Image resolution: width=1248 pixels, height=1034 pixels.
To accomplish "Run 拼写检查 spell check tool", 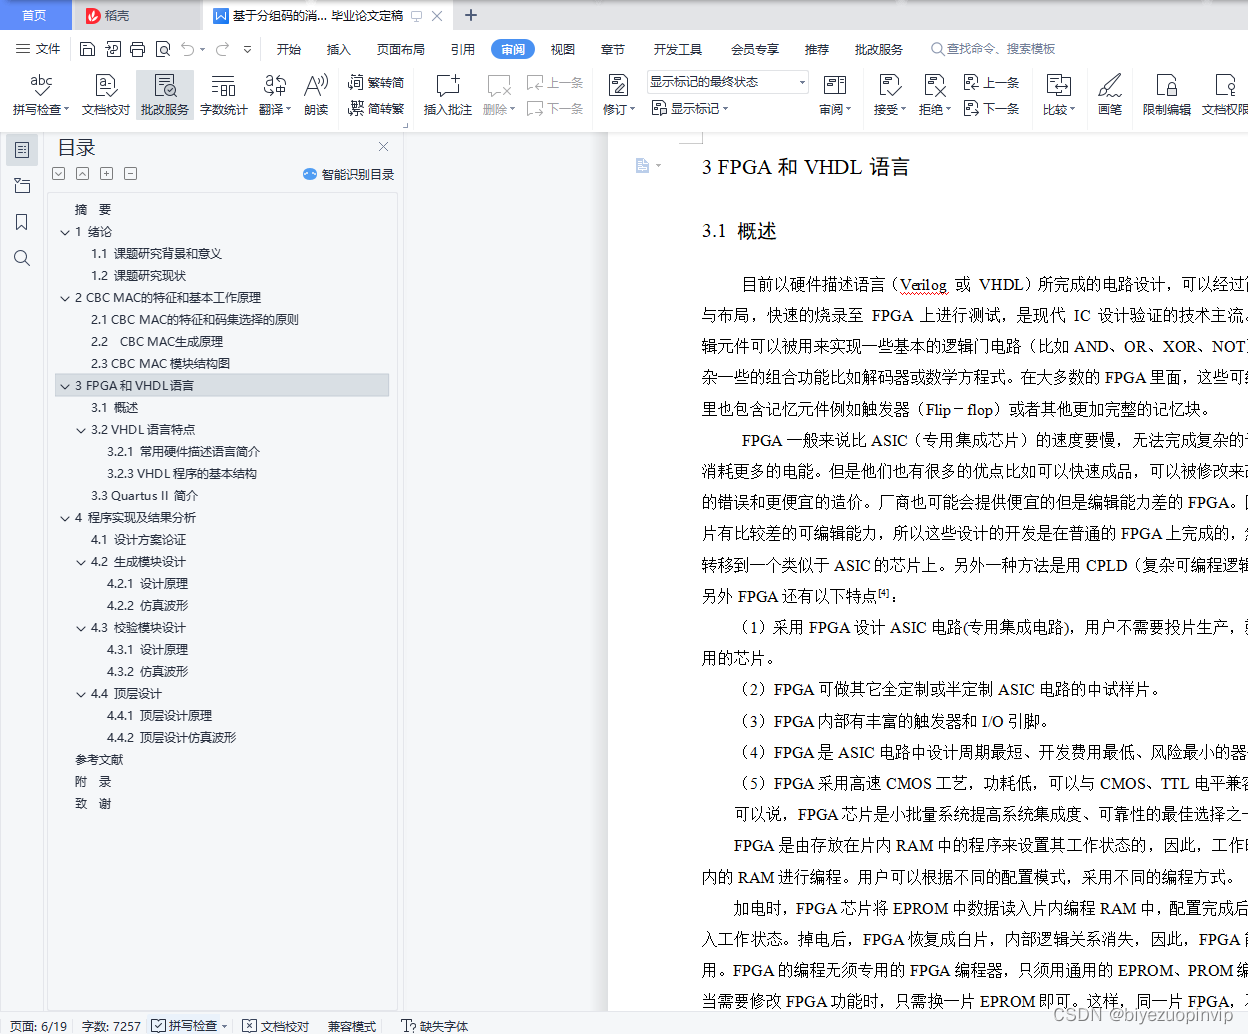I will point(41,95).
